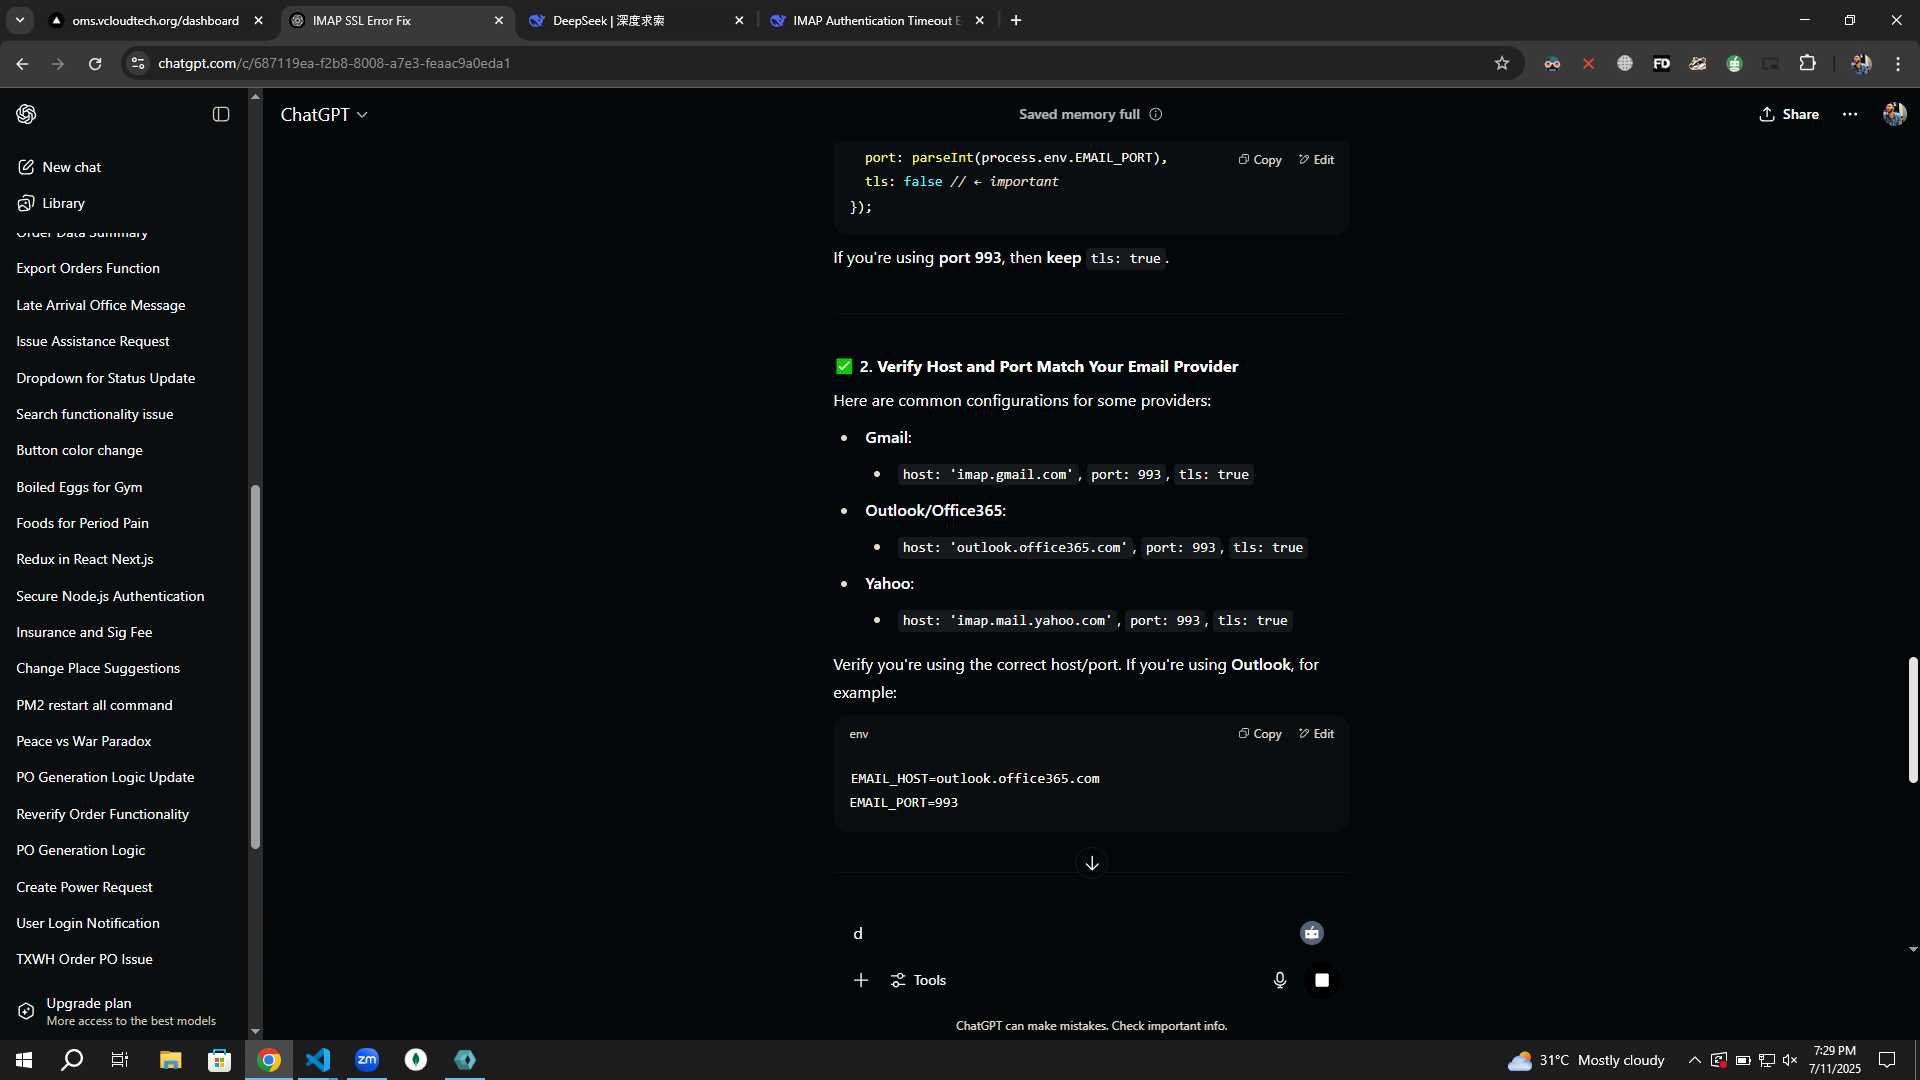Open a new browser tab
The width and height of the screenshot is (1920, 1080).
(x=1016, y=20)
